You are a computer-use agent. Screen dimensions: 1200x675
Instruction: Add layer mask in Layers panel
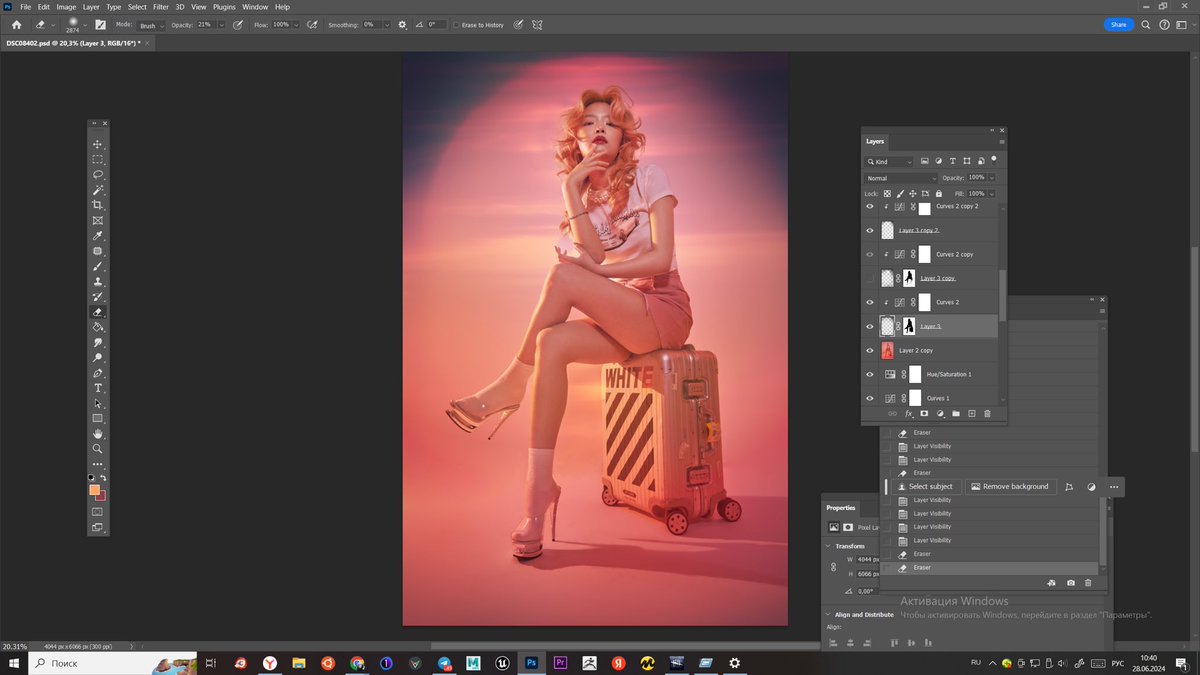[x=924, y=413]
